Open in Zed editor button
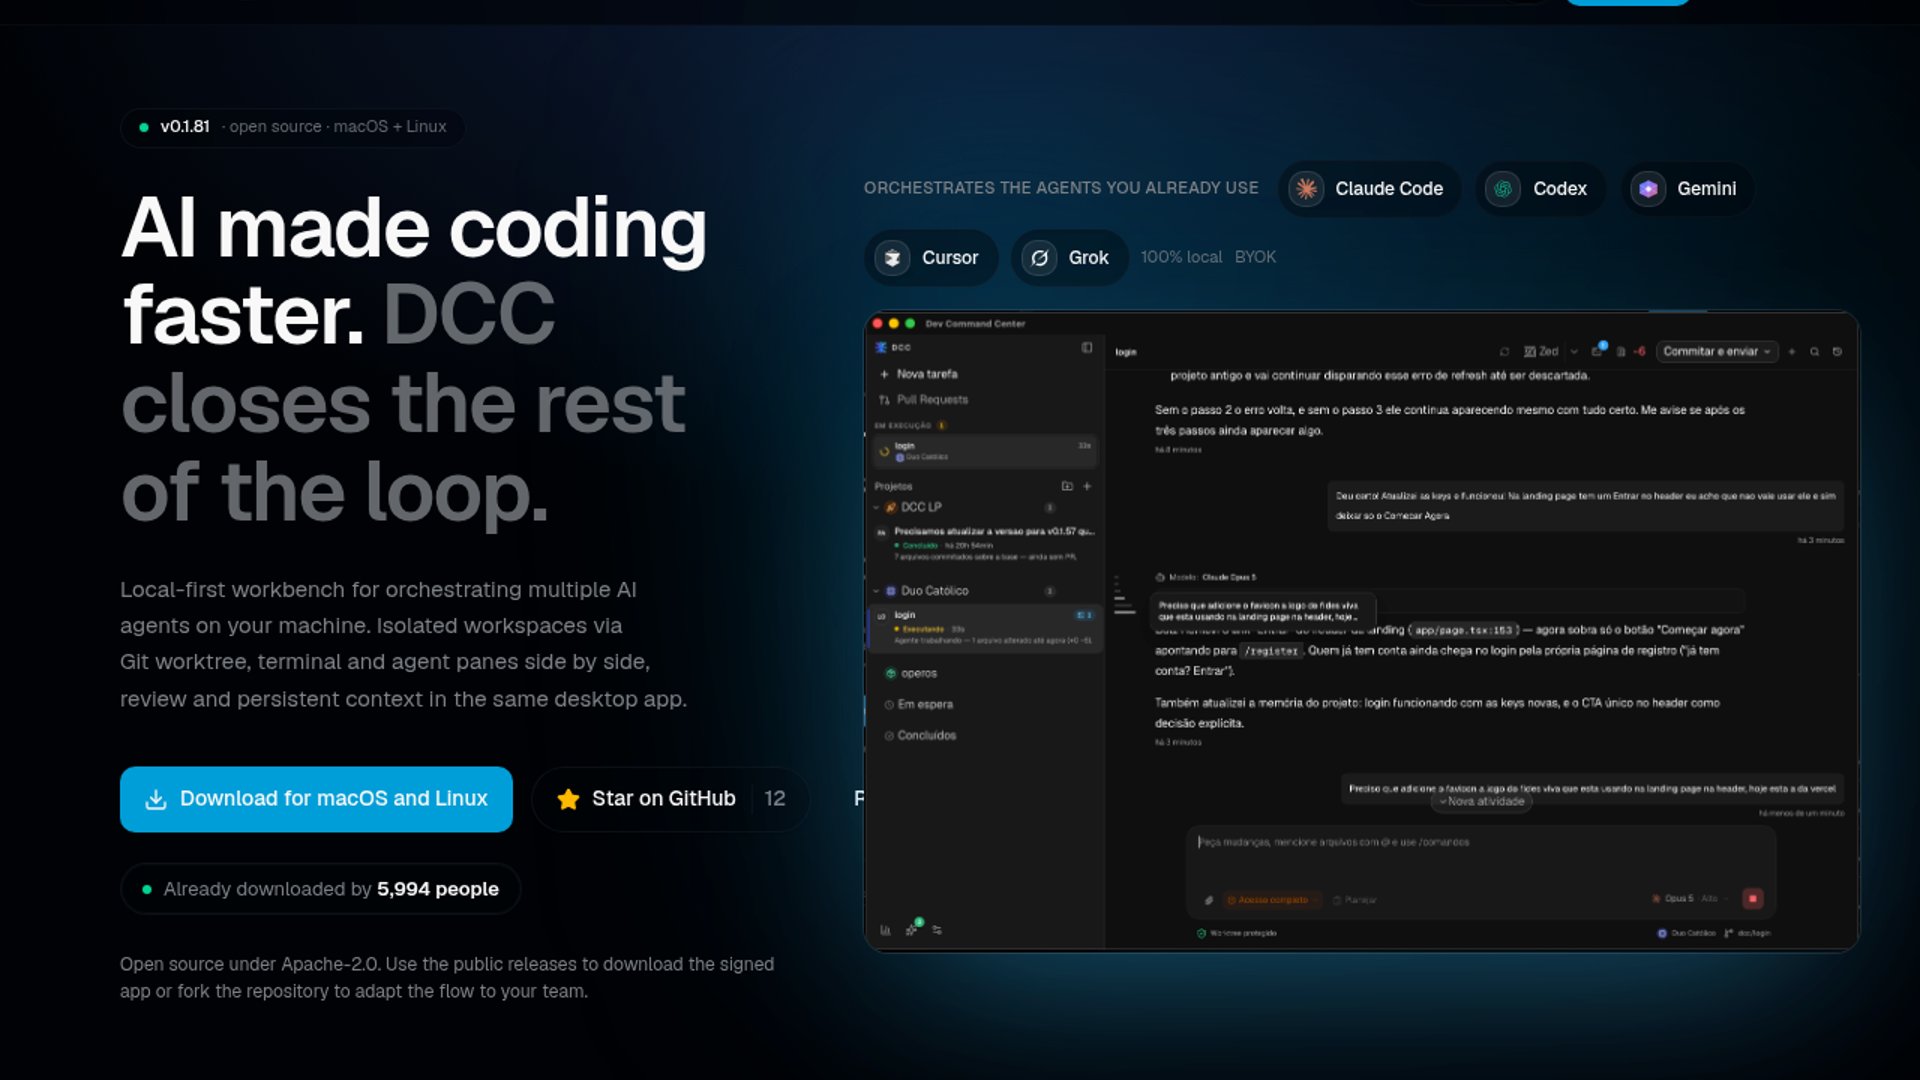 point(1541,352)
